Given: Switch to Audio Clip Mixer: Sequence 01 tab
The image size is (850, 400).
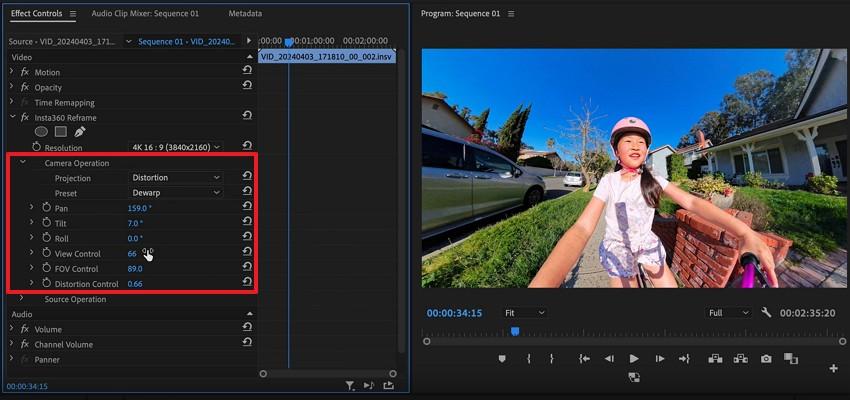Looking at the screenshot, I should click(145, 14).
